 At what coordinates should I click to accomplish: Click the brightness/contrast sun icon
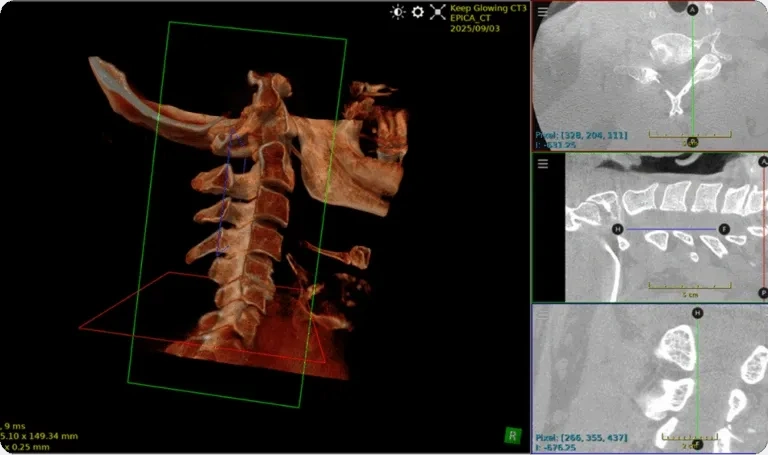click(398, 12)
